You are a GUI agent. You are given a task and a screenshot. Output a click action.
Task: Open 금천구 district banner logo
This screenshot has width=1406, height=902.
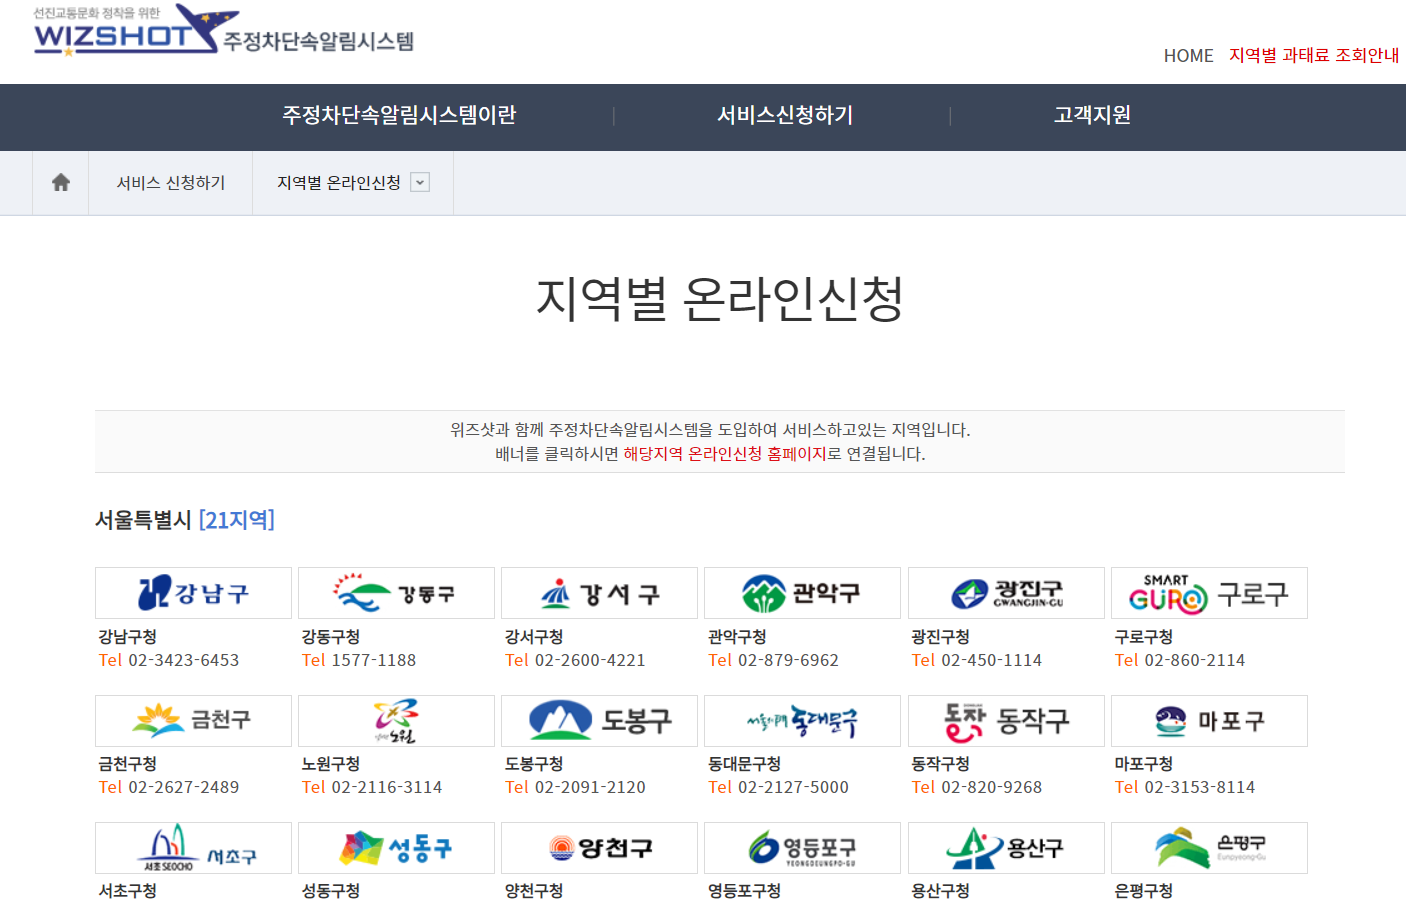pos(193,721)
